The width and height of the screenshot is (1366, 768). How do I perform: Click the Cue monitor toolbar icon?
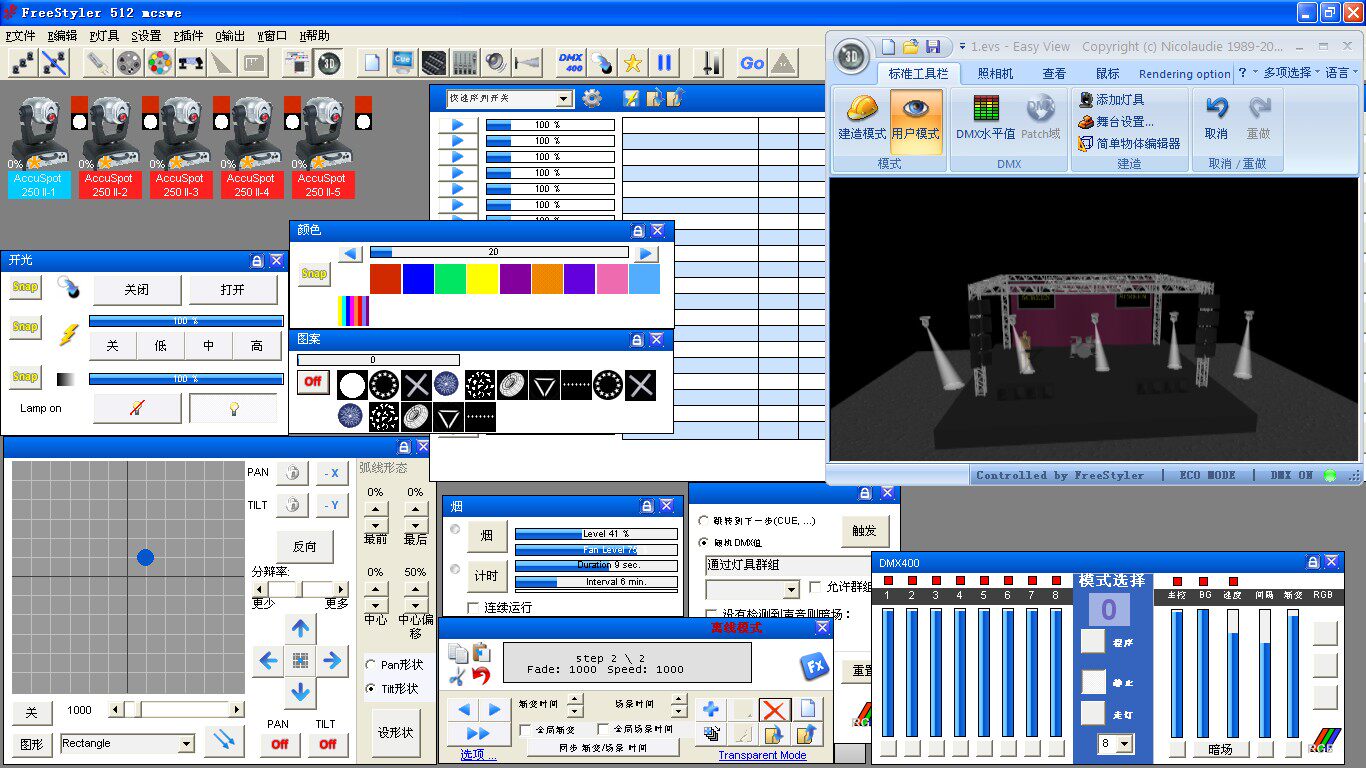404,63
